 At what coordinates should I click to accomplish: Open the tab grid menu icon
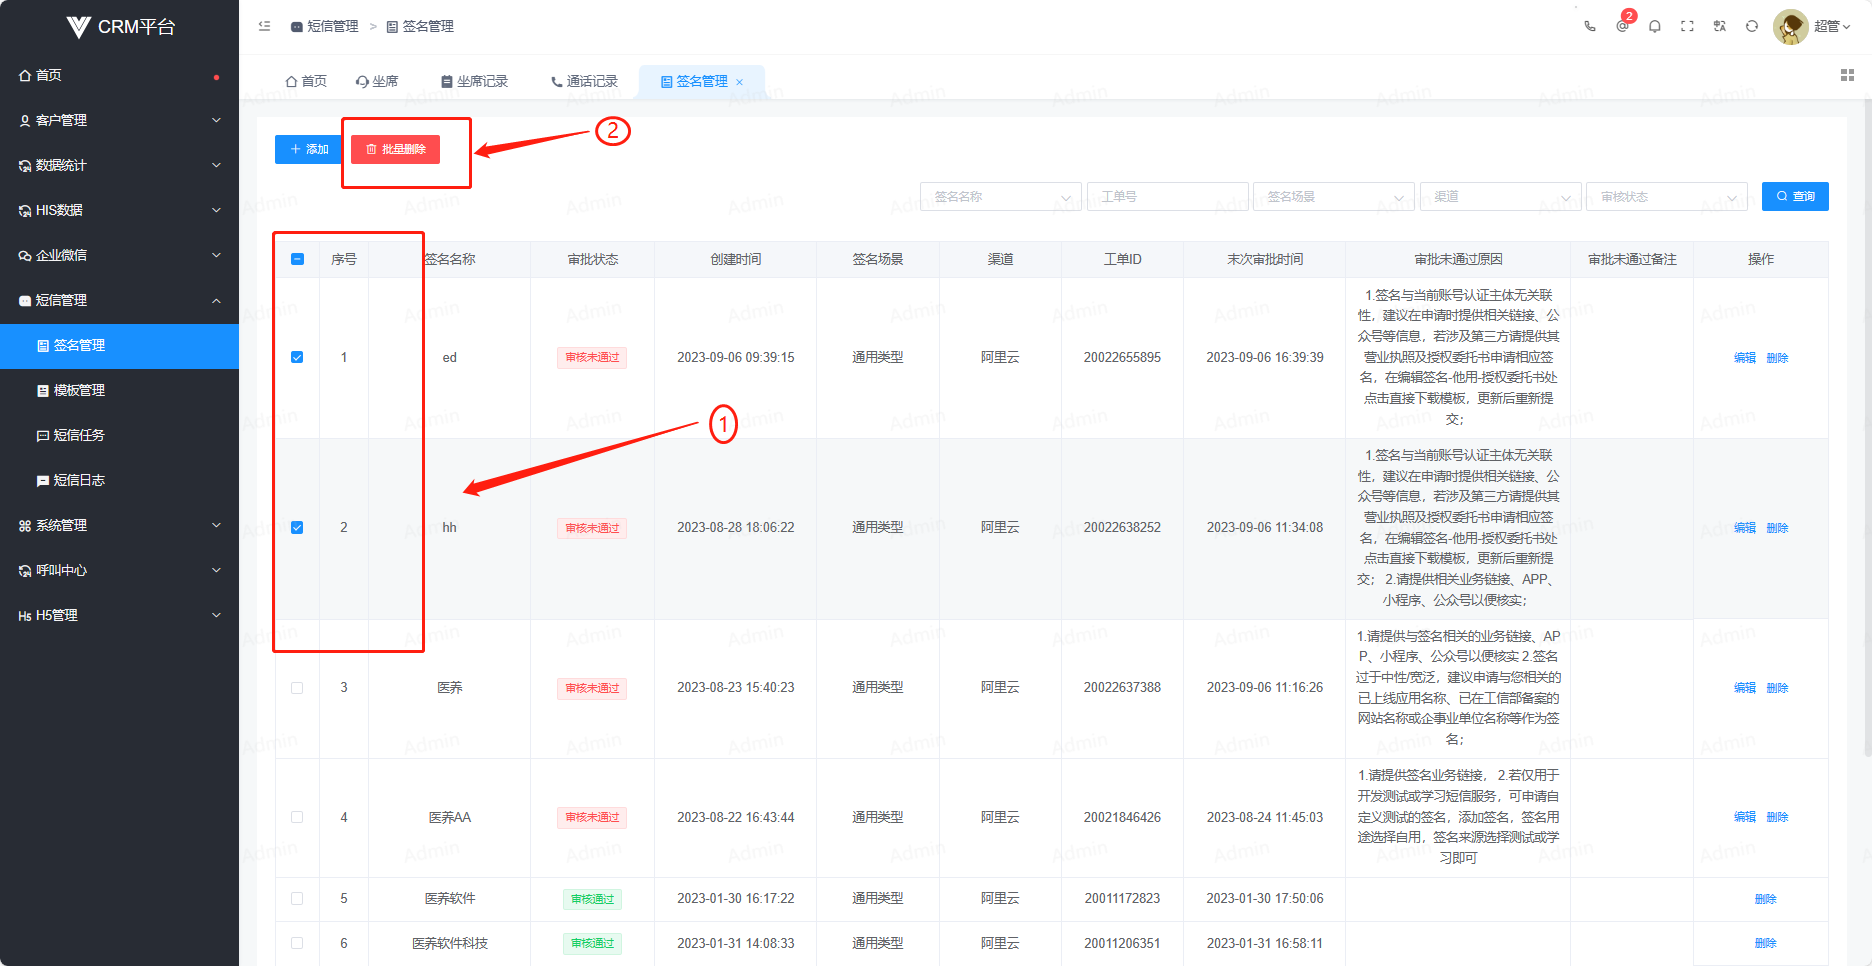1847,75
